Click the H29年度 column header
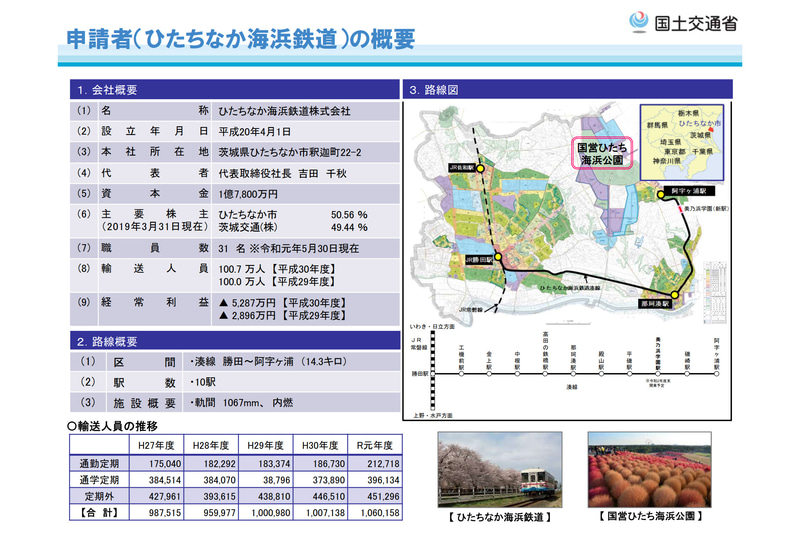800x534 pixels. tap(265, 445)
